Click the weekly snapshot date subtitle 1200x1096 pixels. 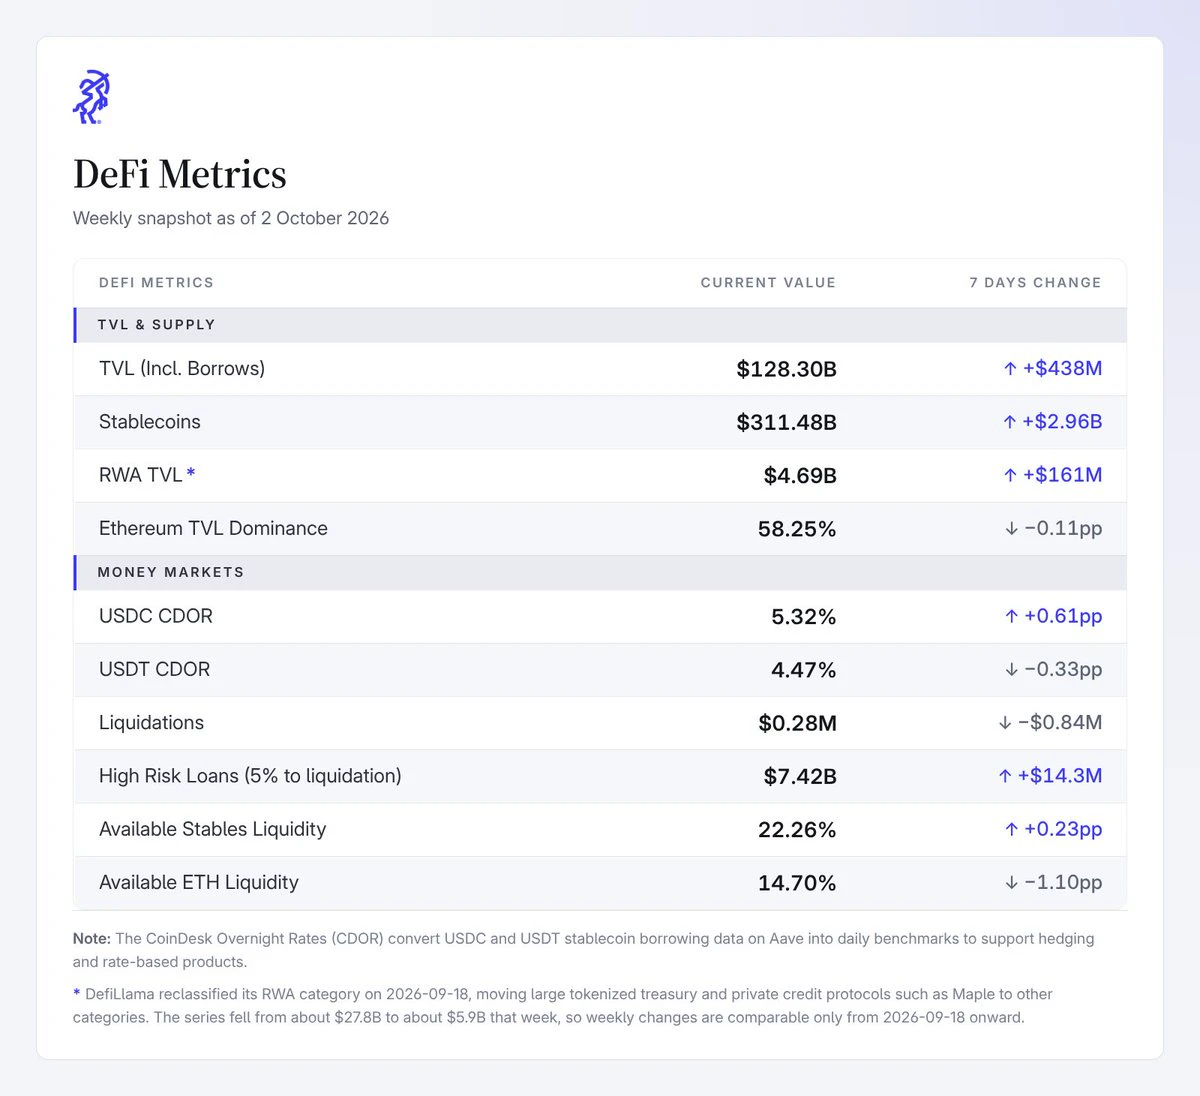click(x=231, y=218)
